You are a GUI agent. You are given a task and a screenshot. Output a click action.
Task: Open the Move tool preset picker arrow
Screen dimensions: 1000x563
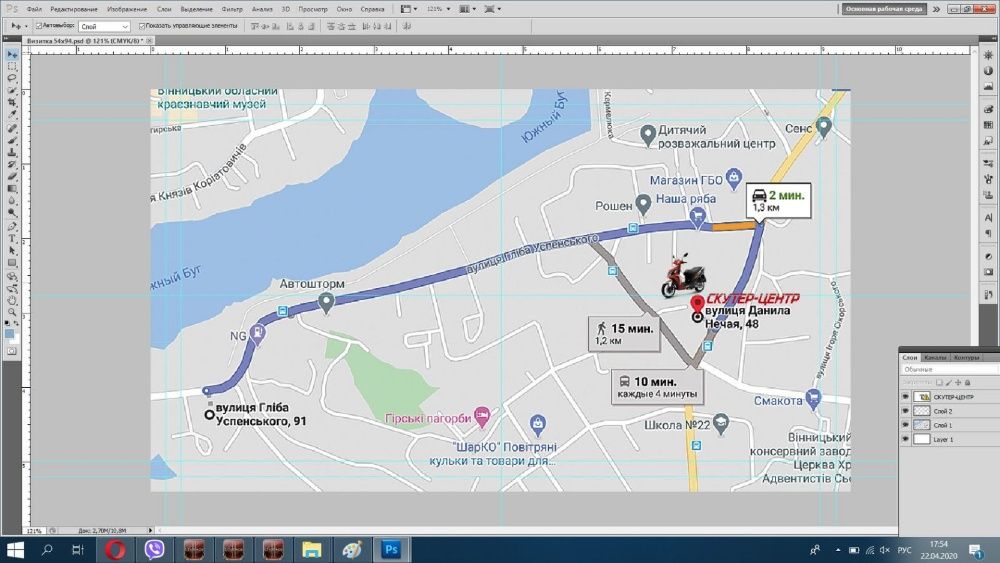coord(26,26)
